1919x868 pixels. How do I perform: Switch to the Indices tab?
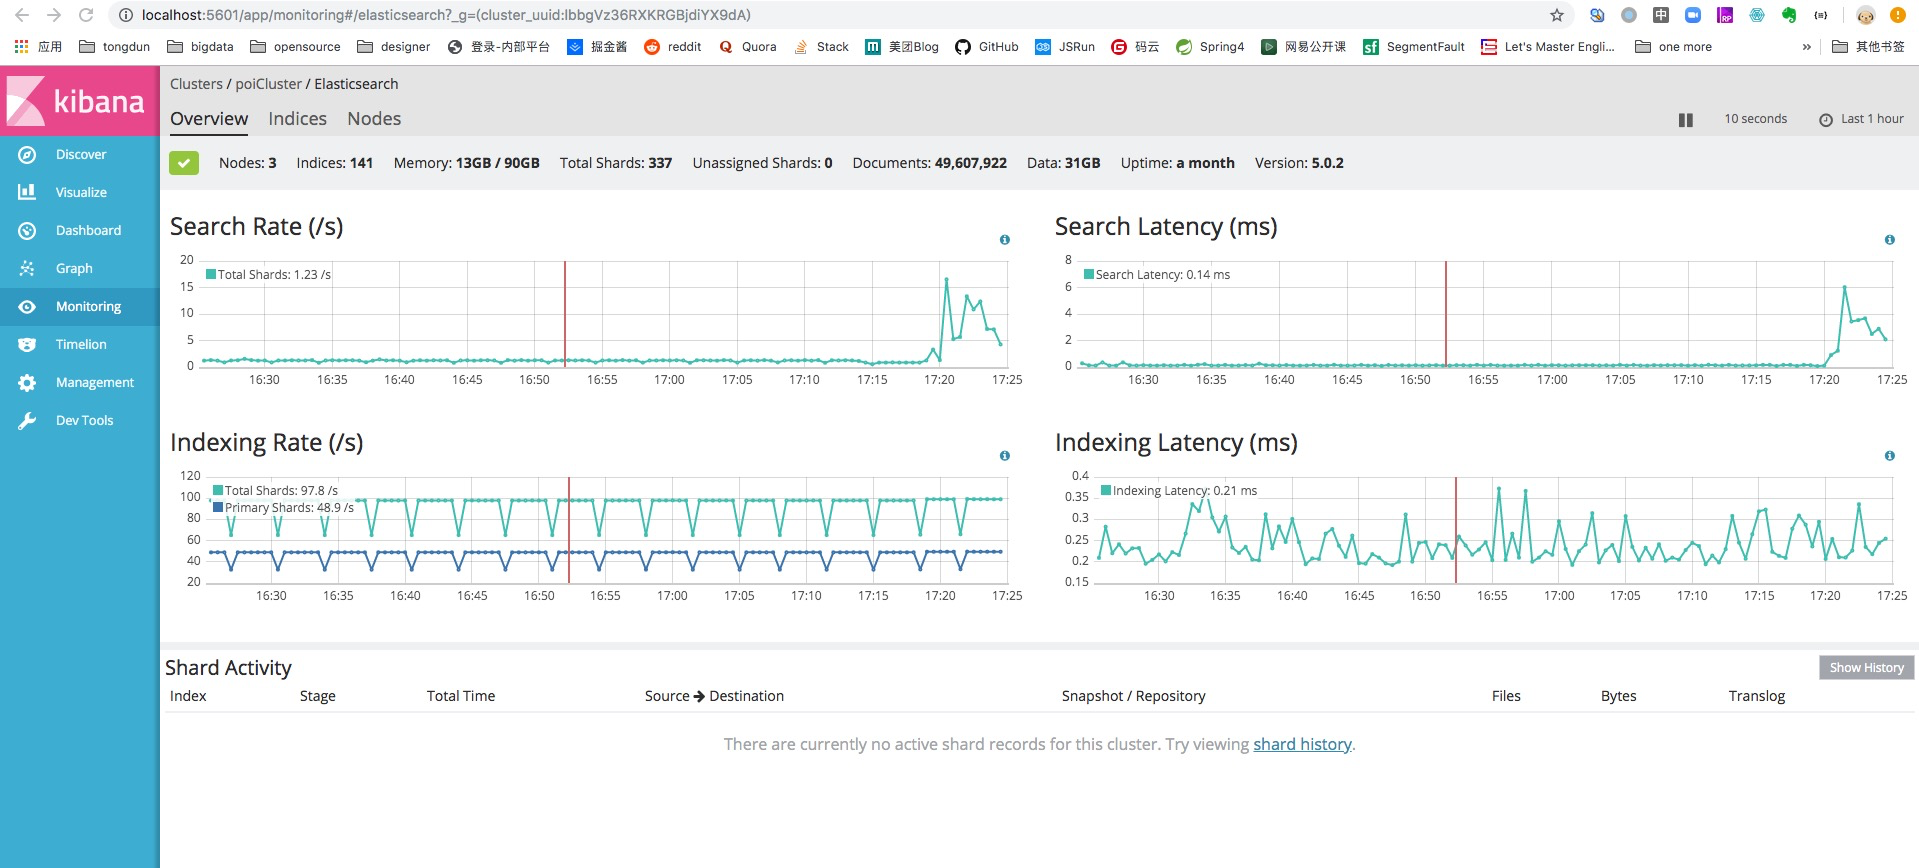pos(297,119)
